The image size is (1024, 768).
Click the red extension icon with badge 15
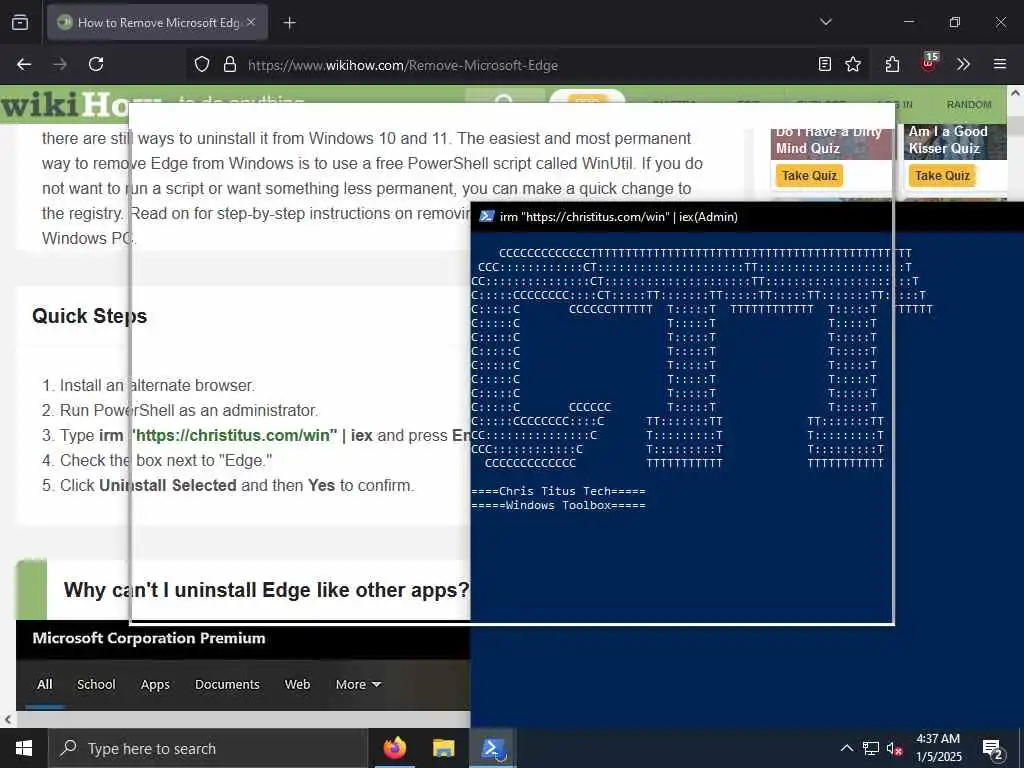click(929, 63)
